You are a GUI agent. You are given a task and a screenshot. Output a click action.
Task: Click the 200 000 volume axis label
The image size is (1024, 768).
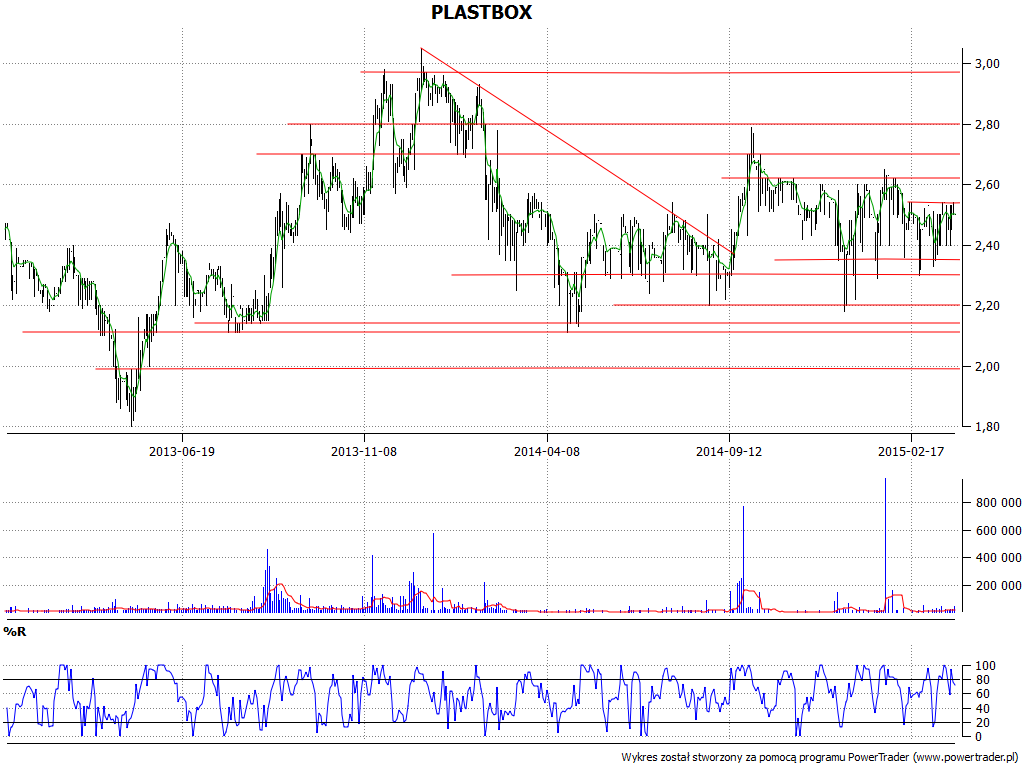pos(998,586)
